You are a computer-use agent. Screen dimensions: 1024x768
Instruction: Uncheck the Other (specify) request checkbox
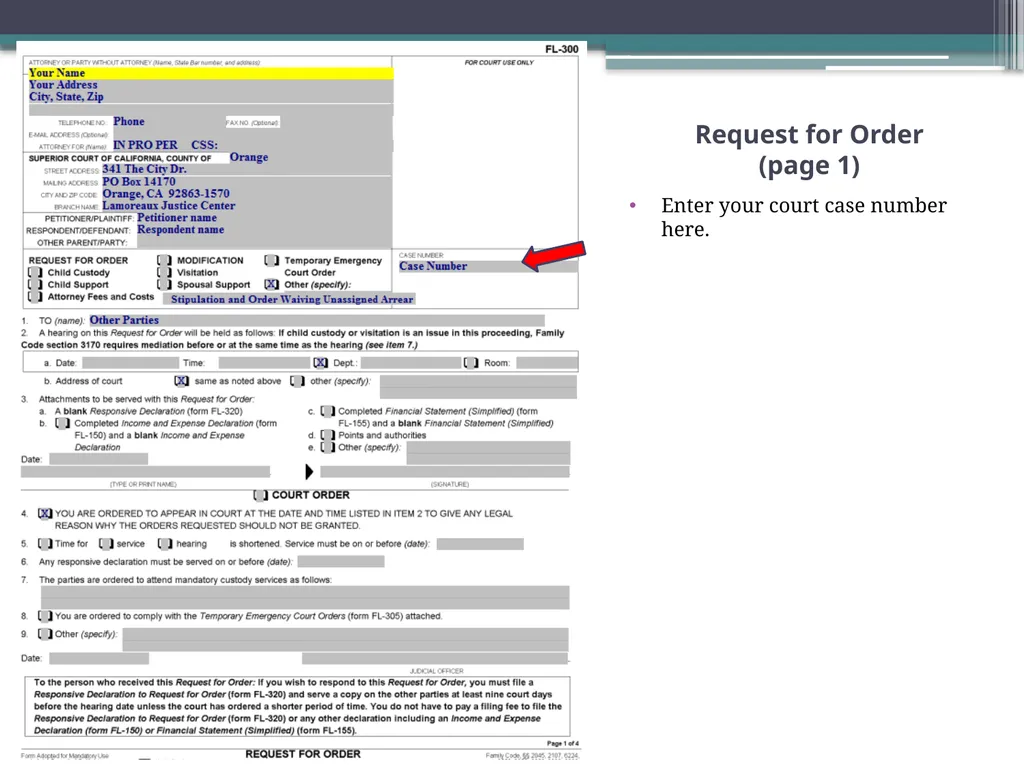point(271,285)
